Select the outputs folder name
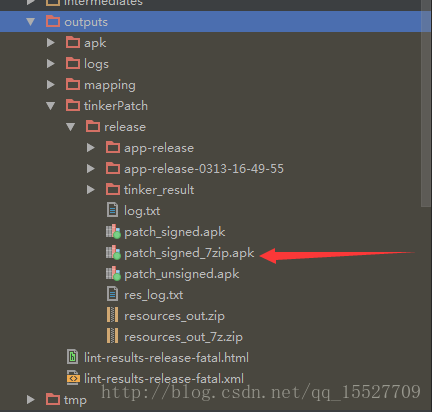 pos(86,22)
